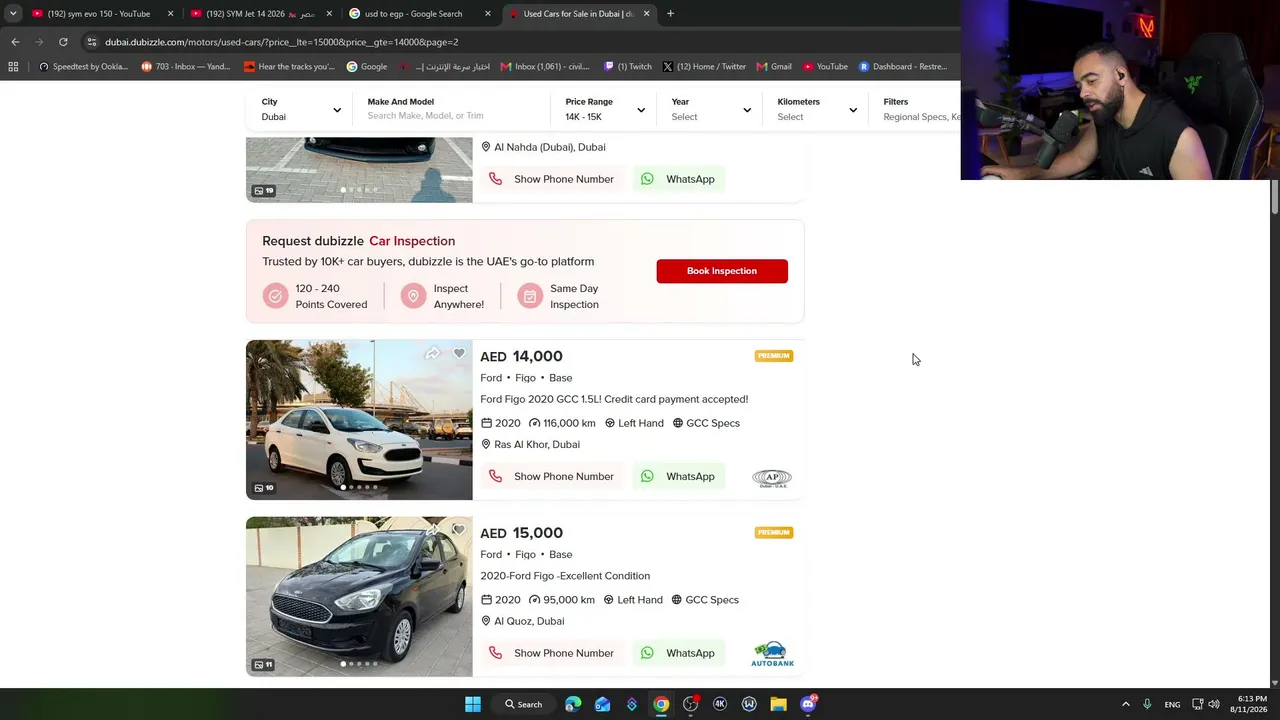Open the Dashboard - Restre... bookmark
Image resolution: width=1280 pixels, height=720 pixels.
pyautogui.click(x=902, y=67)
